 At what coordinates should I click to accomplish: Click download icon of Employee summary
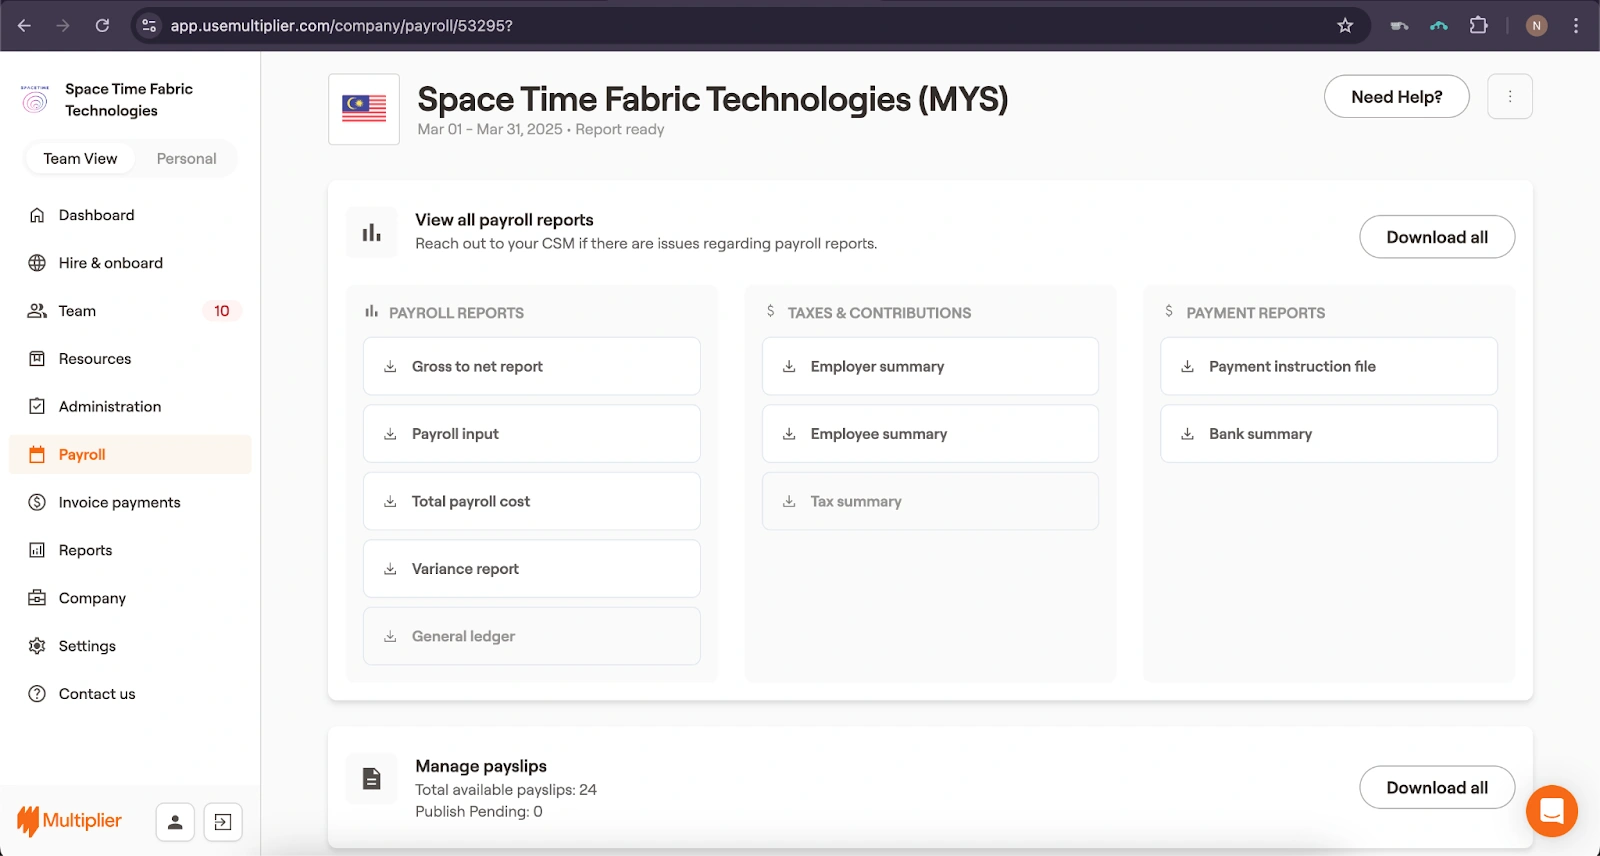pos(789,434)
